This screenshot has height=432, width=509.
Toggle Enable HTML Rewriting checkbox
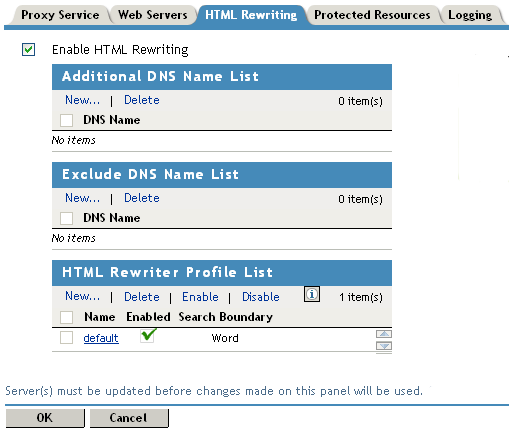[28, 50]
